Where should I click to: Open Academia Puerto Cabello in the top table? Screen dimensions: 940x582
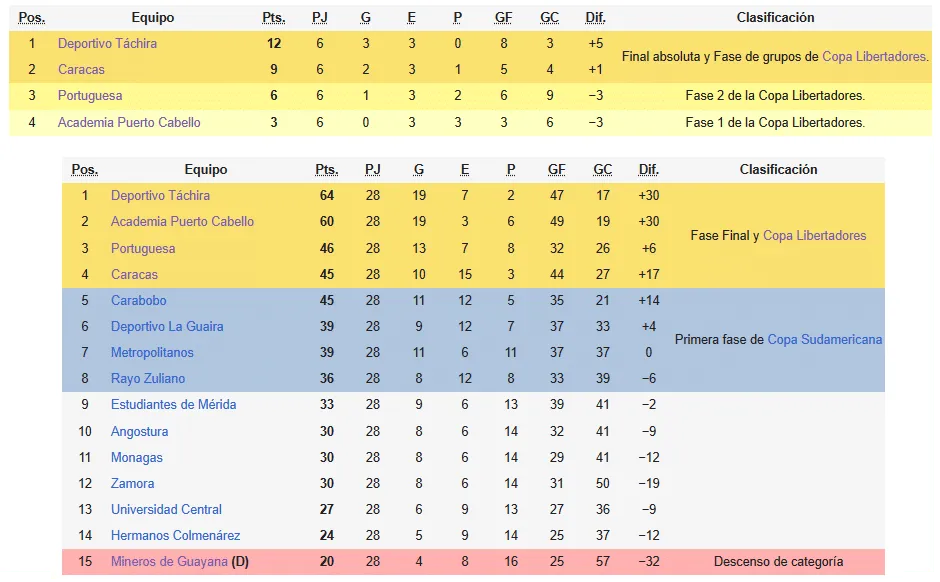tap(129, 122)
